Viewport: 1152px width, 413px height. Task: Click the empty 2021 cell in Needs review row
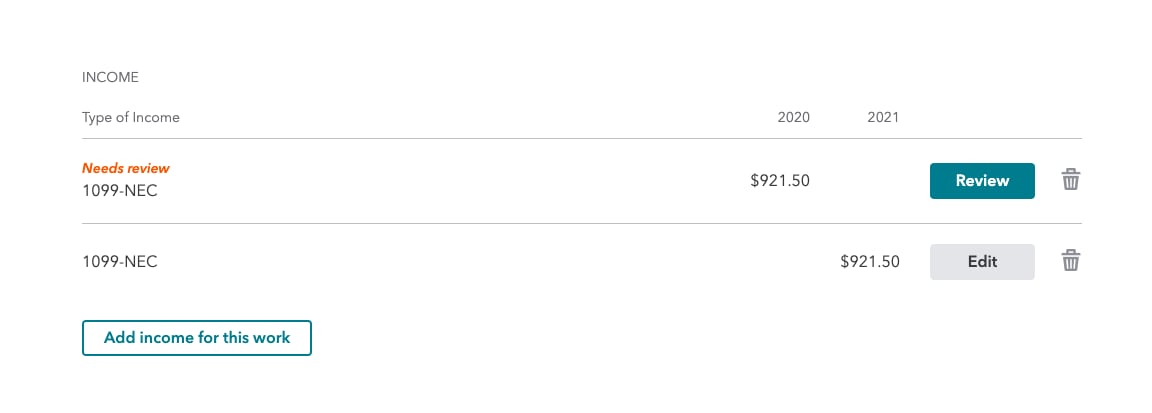click(x=870, y=181)
